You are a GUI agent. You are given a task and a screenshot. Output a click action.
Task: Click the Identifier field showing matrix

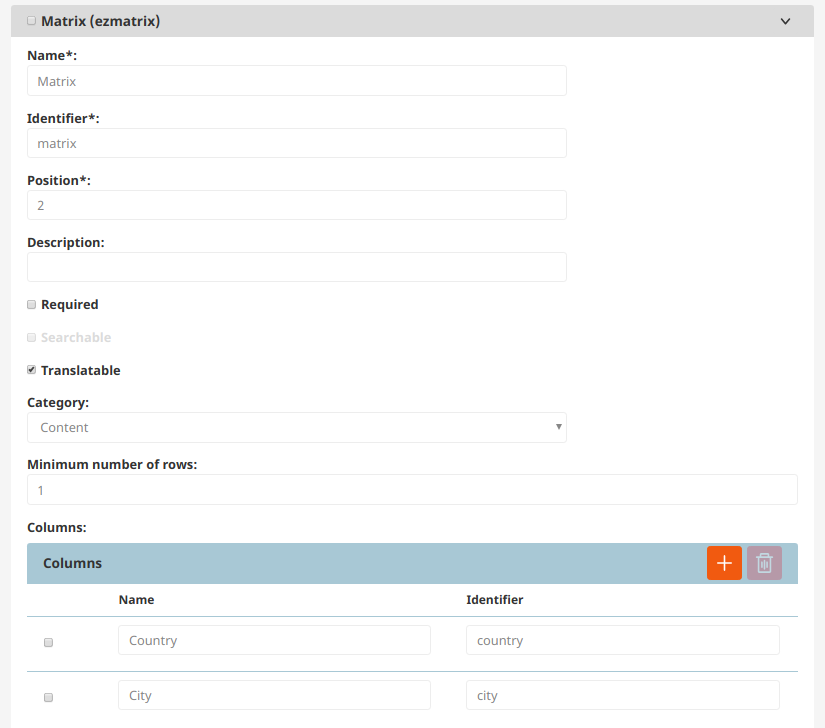[x=296, y=143]
